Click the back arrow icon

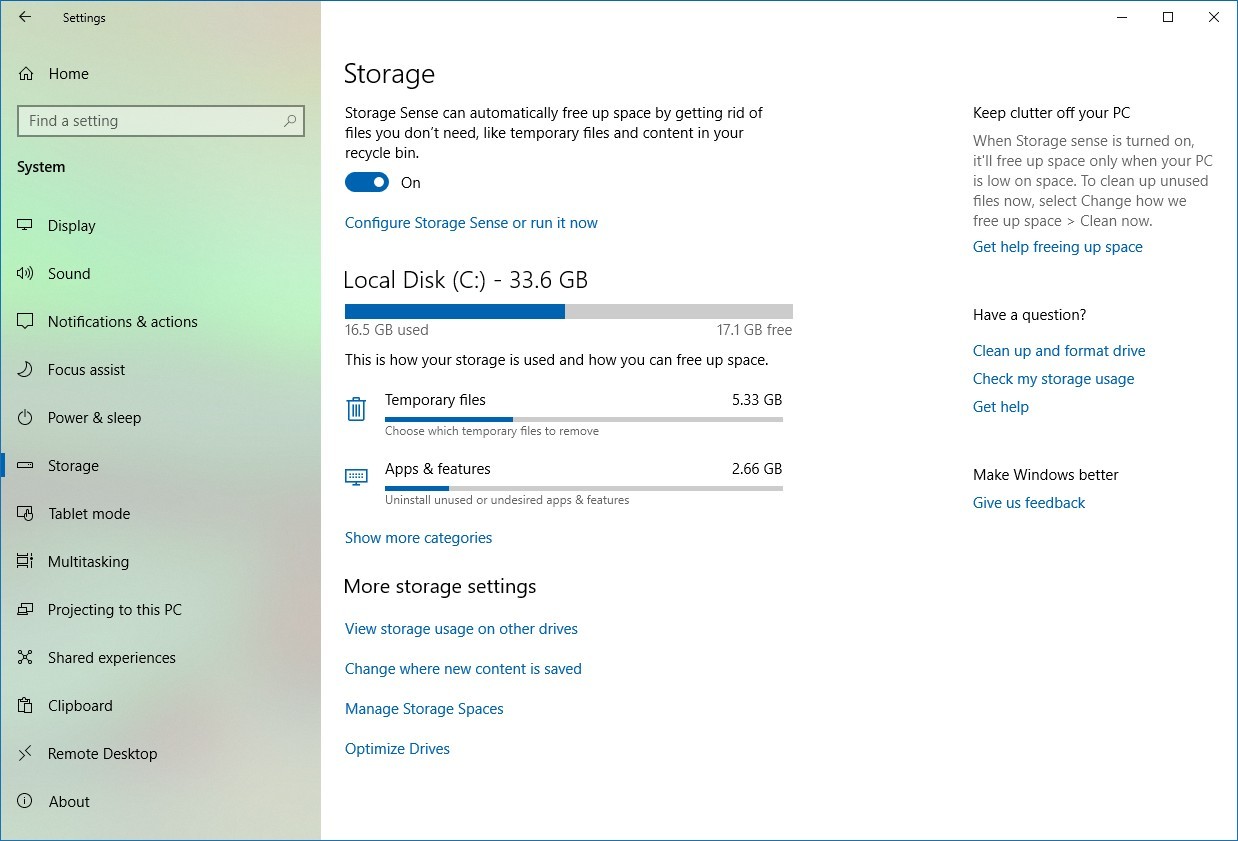tap(25, 17)
